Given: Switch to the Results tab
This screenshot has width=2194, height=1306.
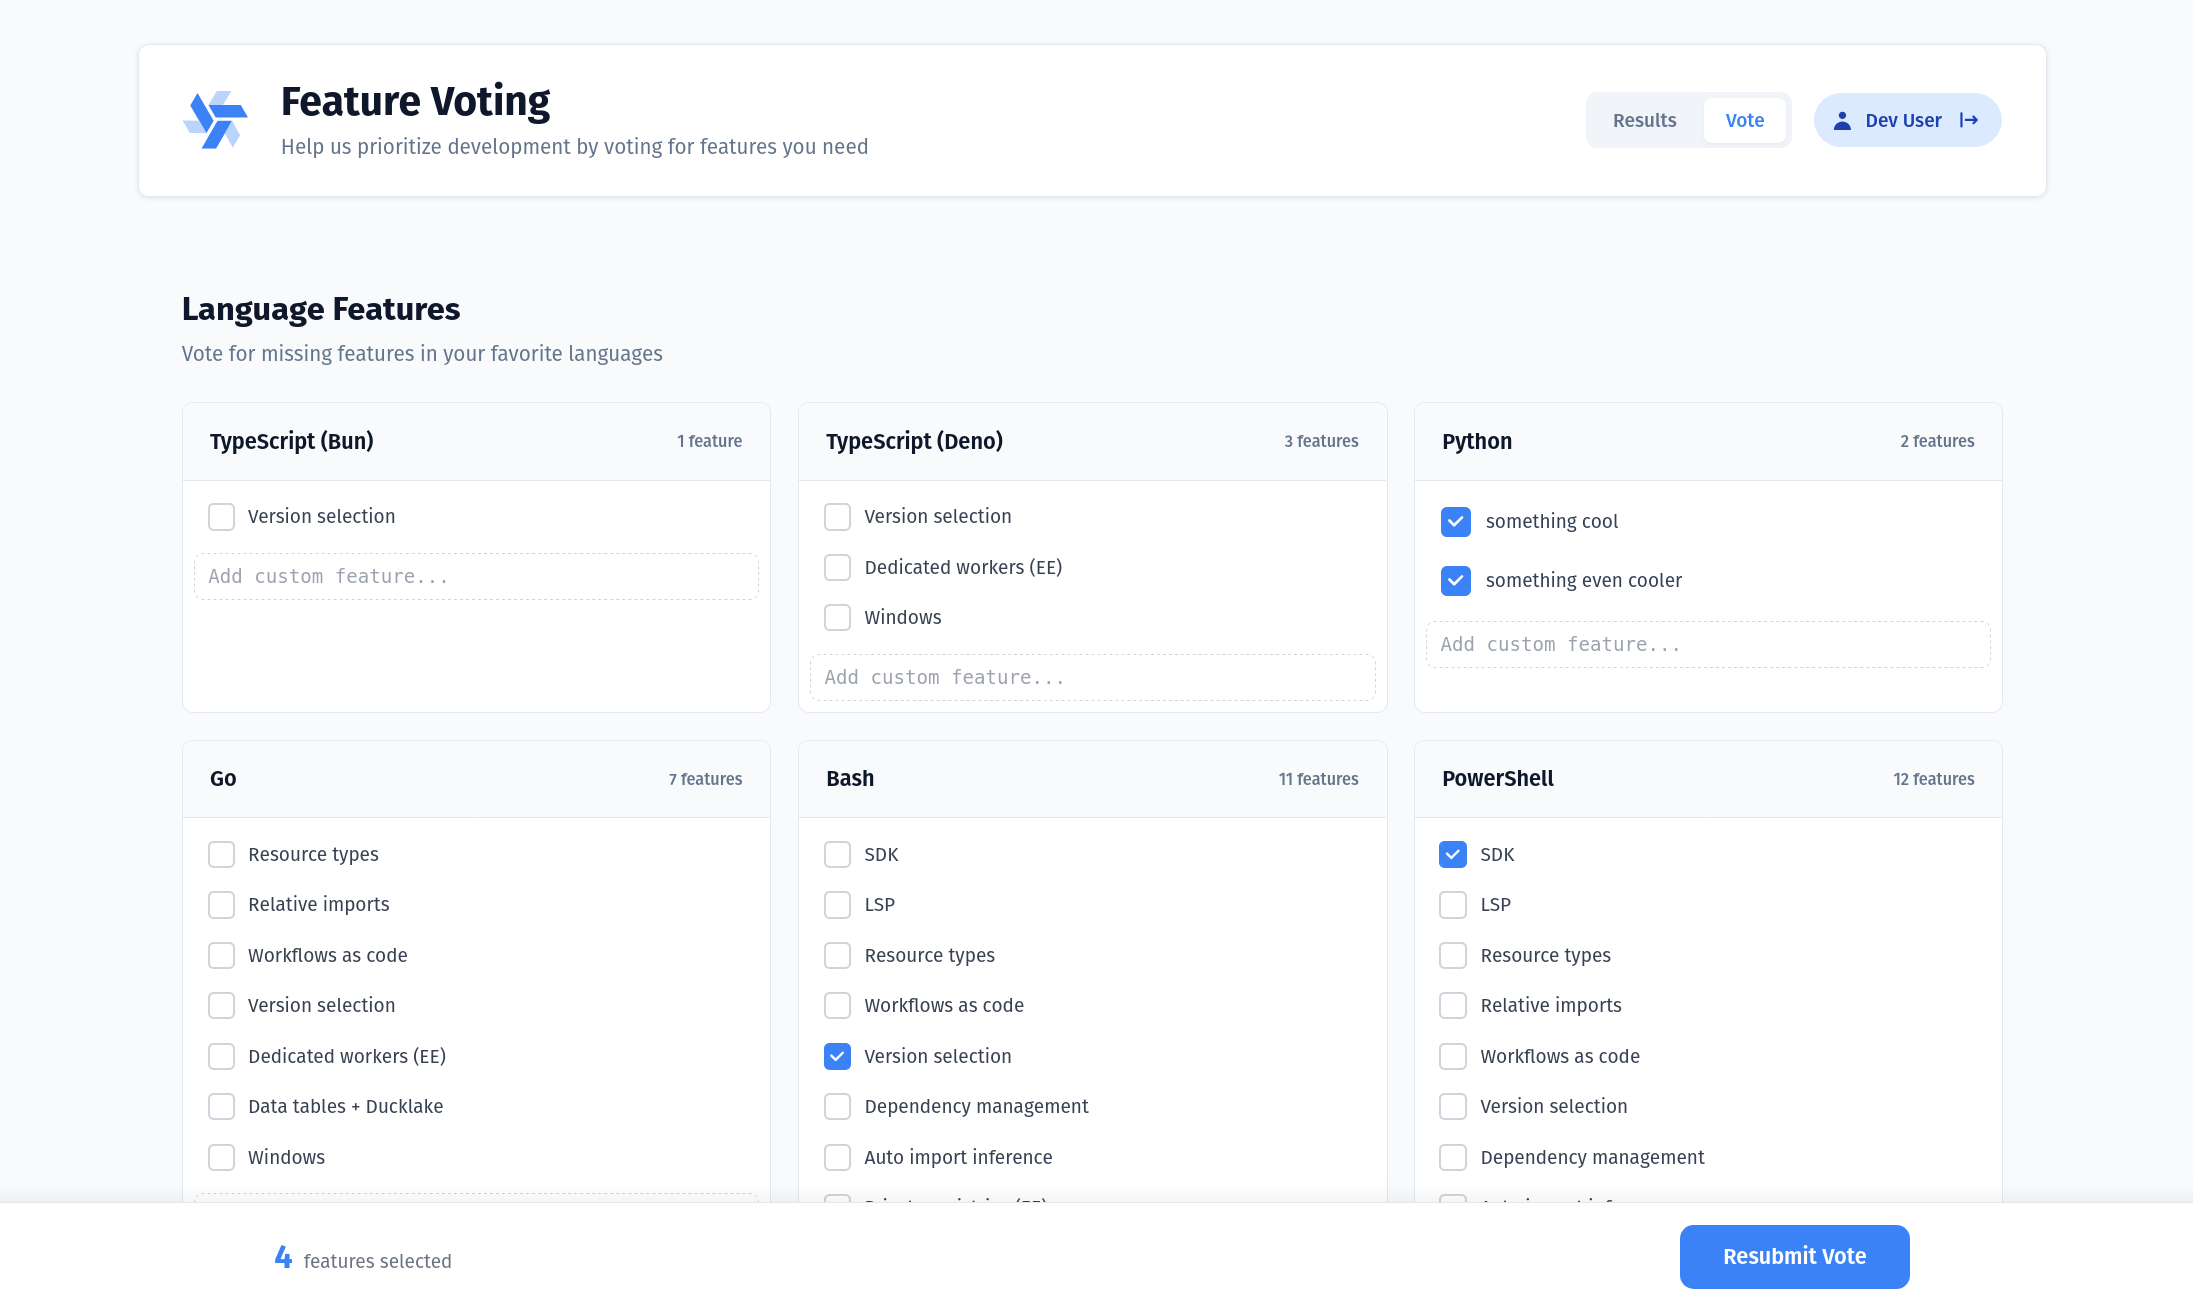Looking at the screenshot, I should (1644, 121).
